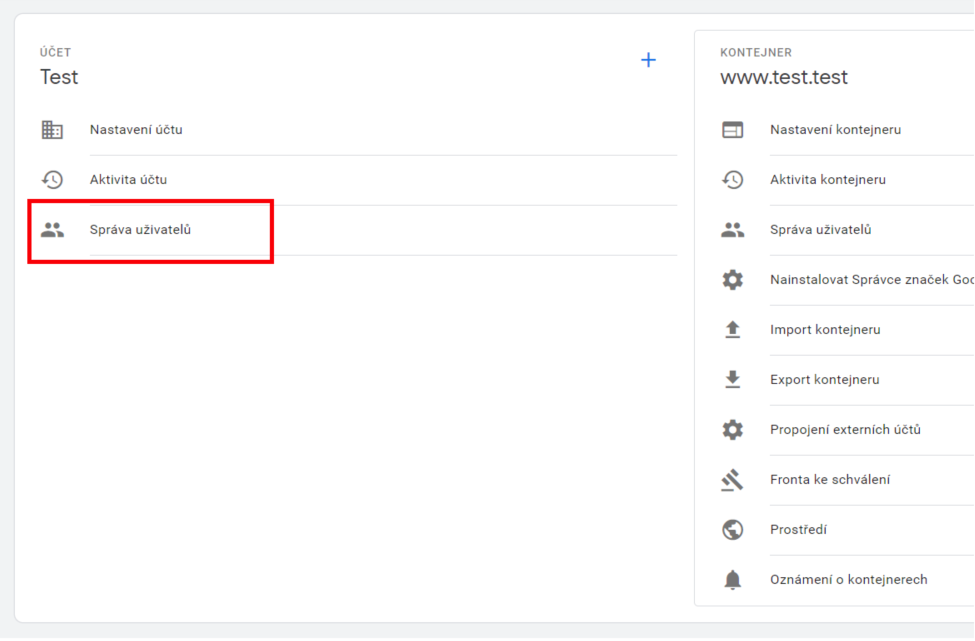Click the gavel icon beside Fronta ke schválení
This screenshot has width=975, height=641.
tap(732, 479)
